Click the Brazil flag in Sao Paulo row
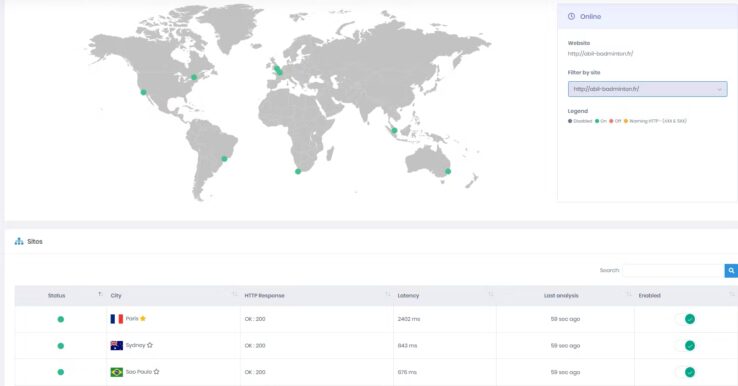The width and height of the screenshot is (738, 386). click(x=117, y=372)
